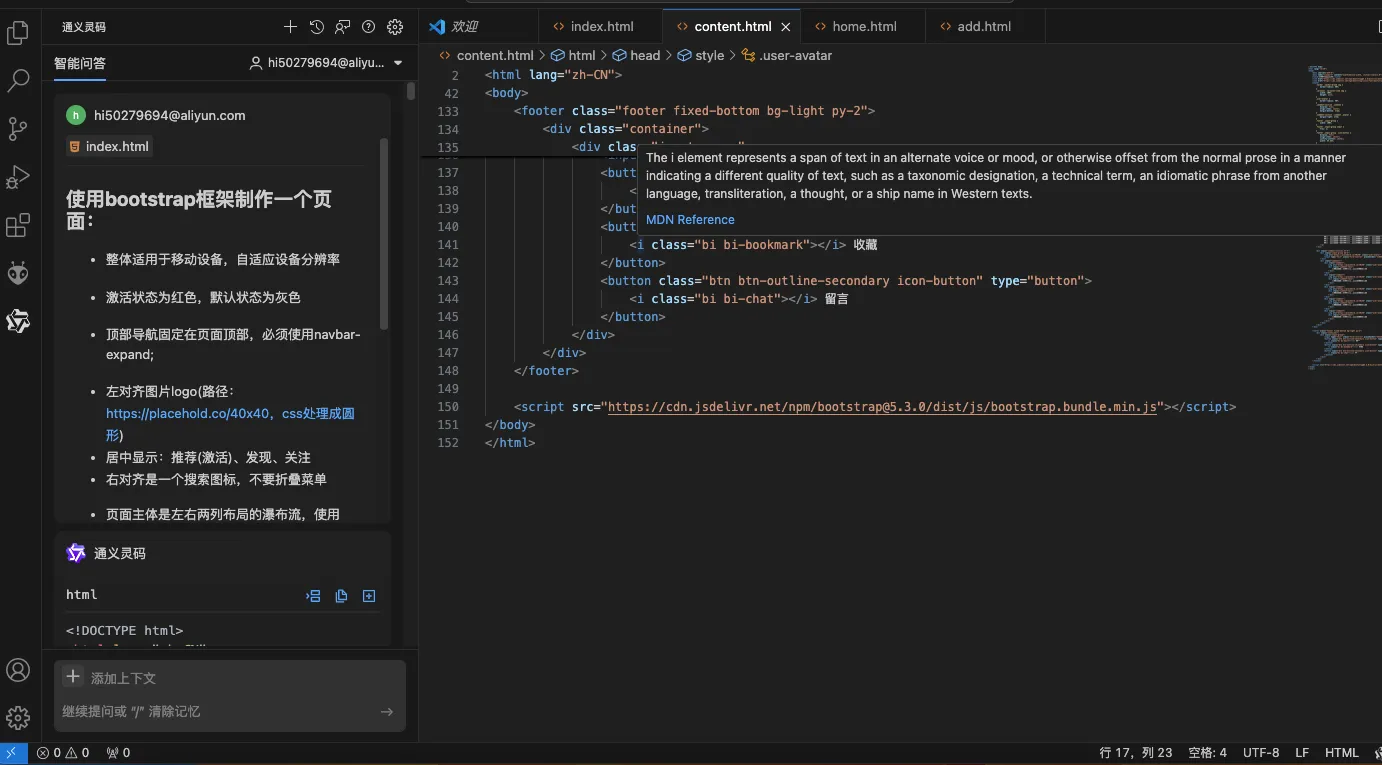Select the 智能问答 tab

[x=80, y=63]
